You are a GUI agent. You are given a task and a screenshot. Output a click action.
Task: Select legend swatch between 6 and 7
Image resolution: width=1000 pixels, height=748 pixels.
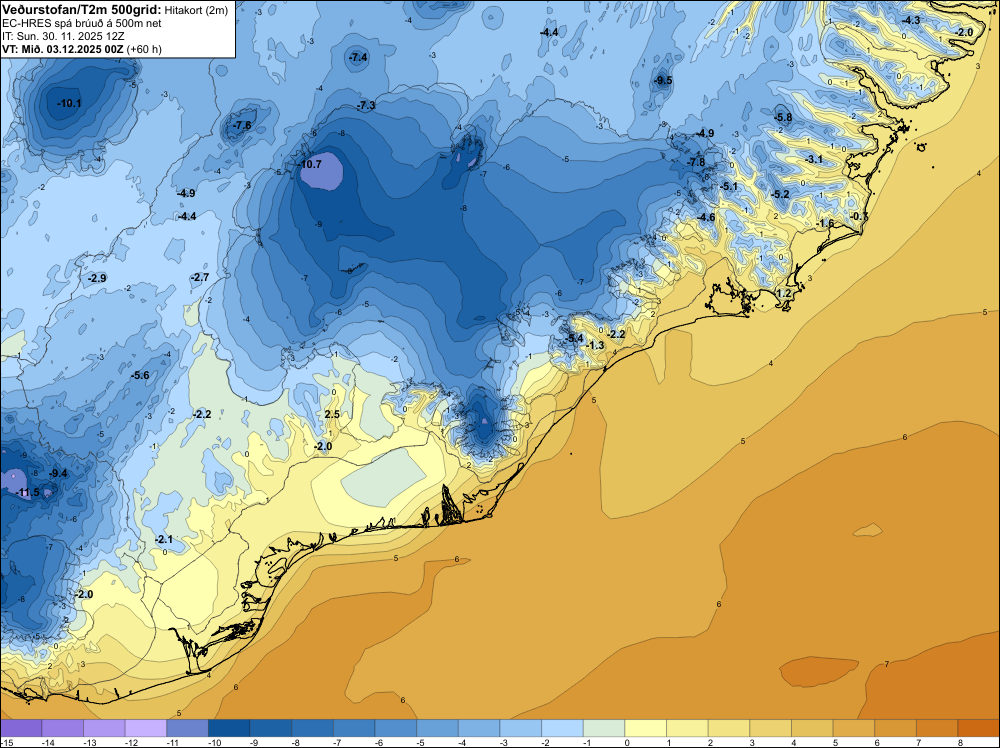pyautogui.click(x=896, y=728)
